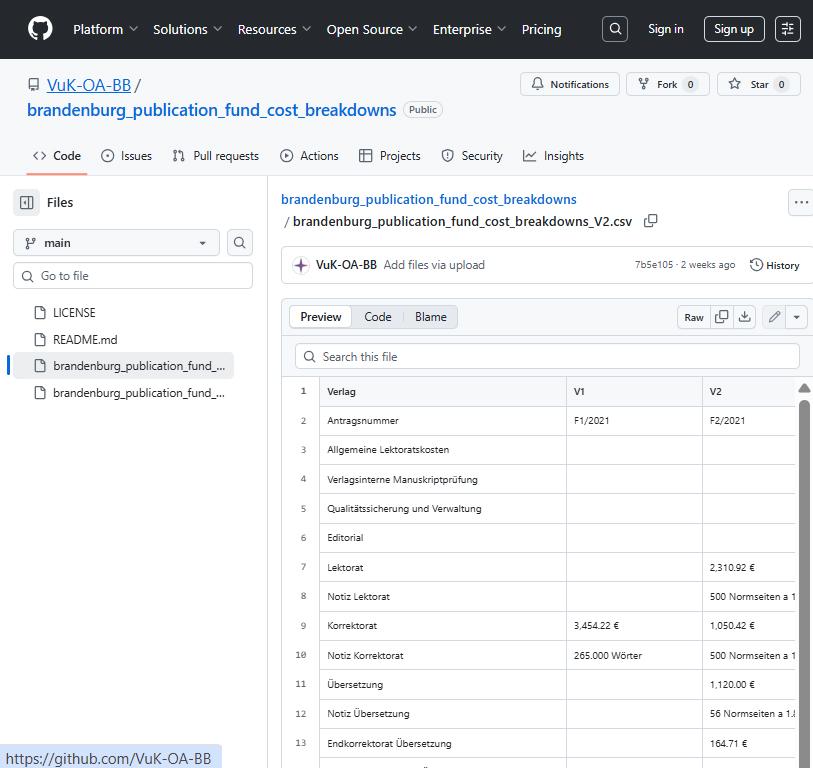Switch to the Code view tab
813x768 pixels.
[378, 316]
